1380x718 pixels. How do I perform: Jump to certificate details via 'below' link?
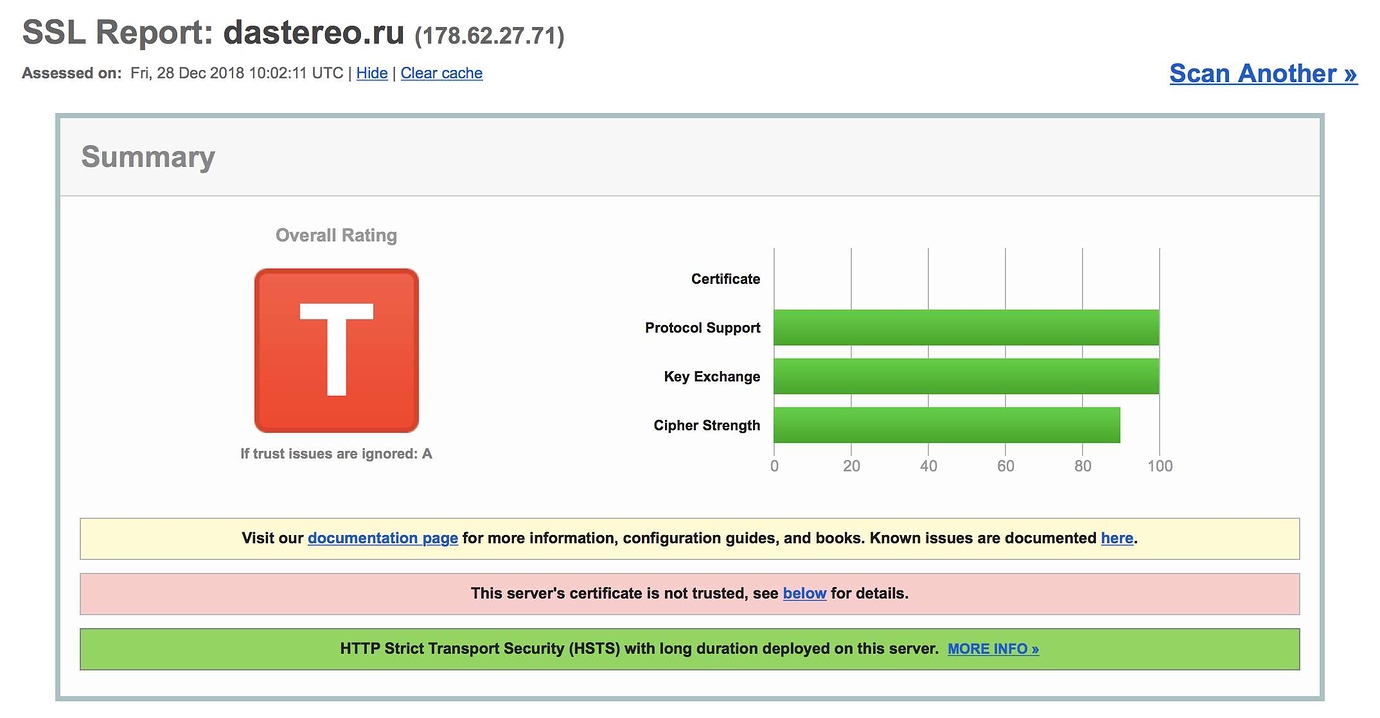click(x=804, y=593)
